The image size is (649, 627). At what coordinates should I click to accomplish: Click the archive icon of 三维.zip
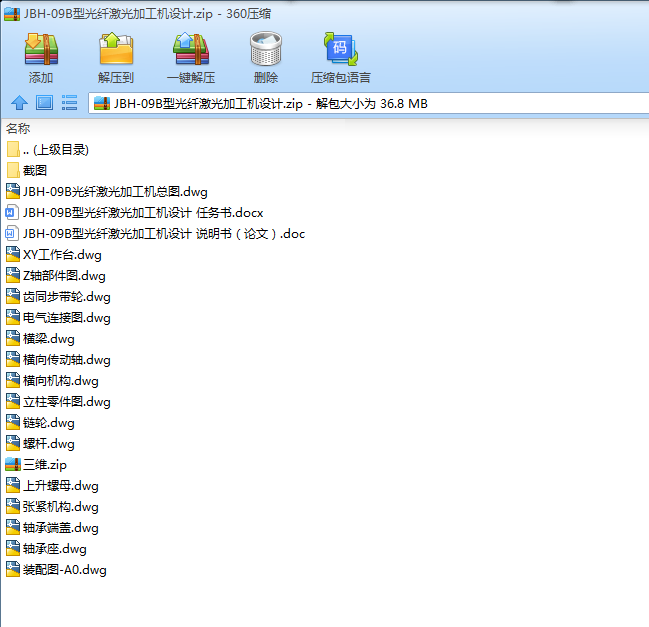click(x=13, y=465)
